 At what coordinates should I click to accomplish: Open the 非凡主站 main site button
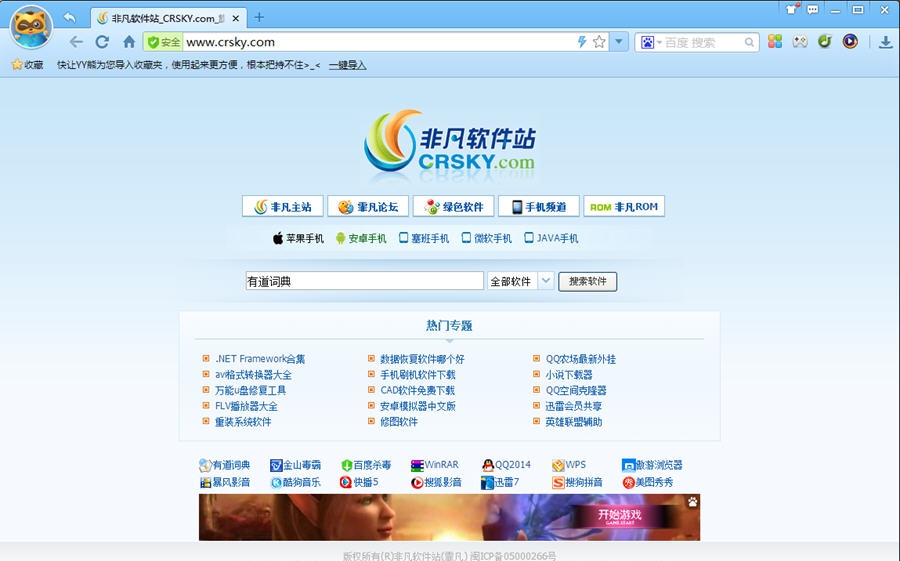(282, 207)
